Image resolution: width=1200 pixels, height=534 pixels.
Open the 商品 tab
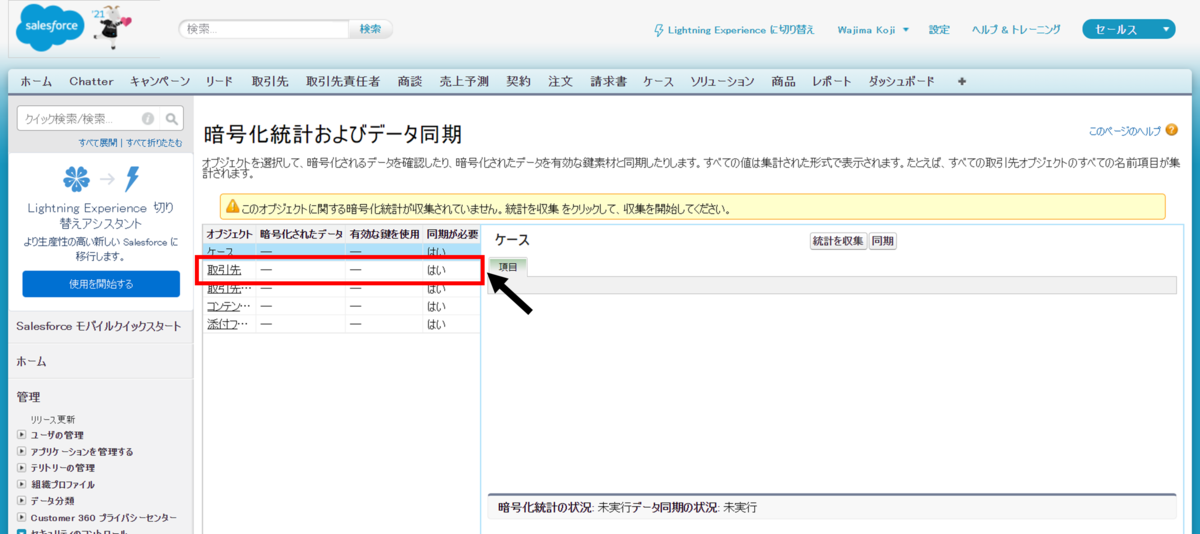point(783,81)
